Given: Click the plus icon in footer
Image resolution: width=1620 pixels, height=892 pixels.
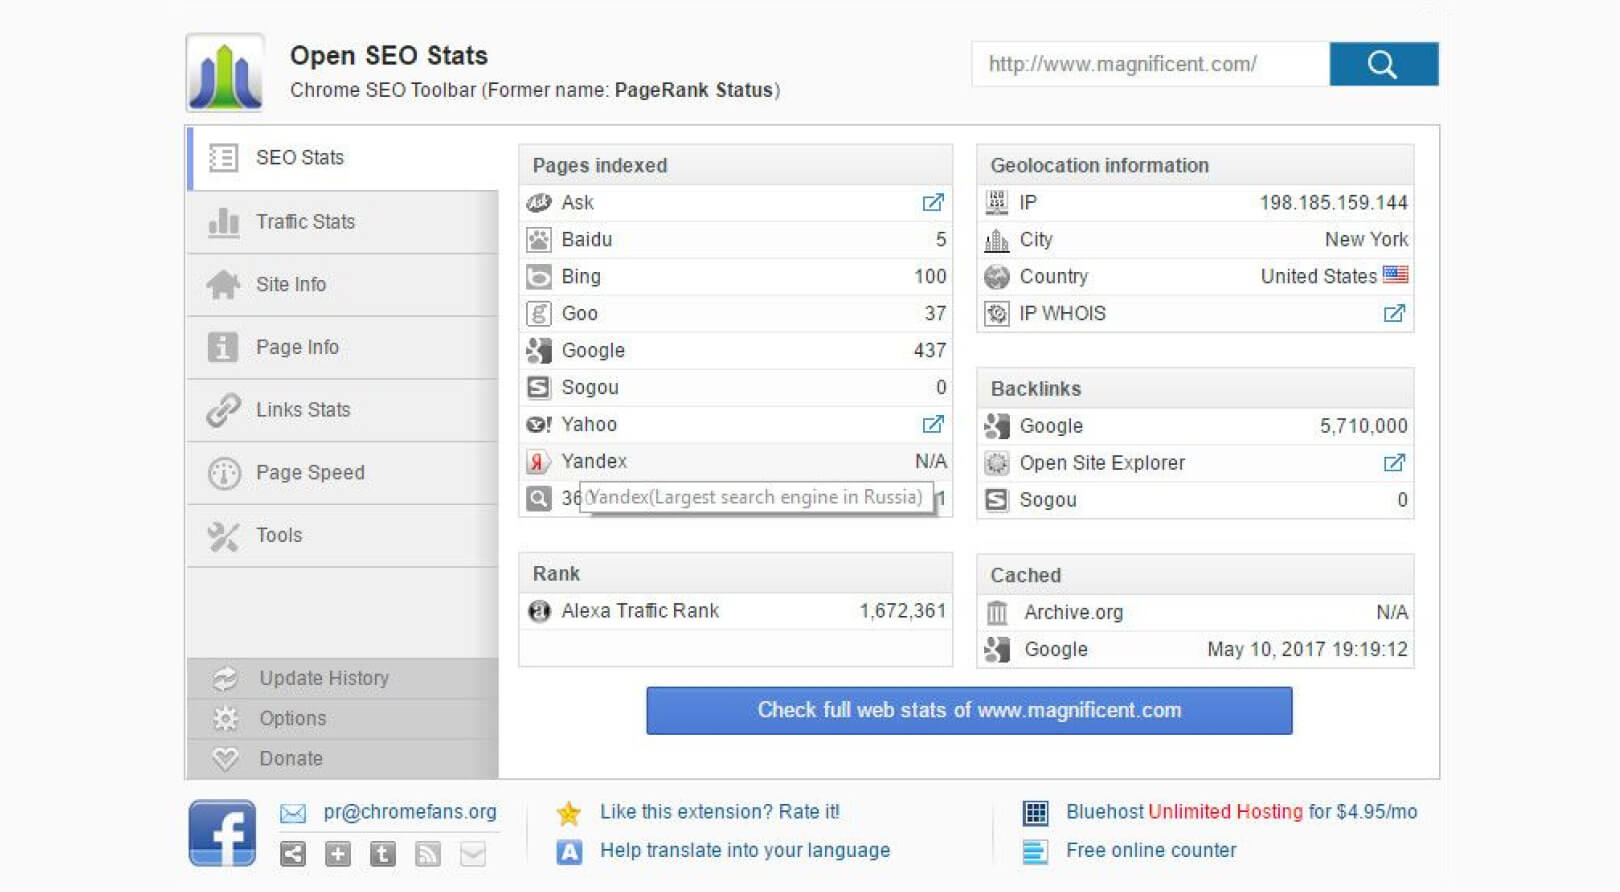Looking at the screenshot, I should point(338,854).
